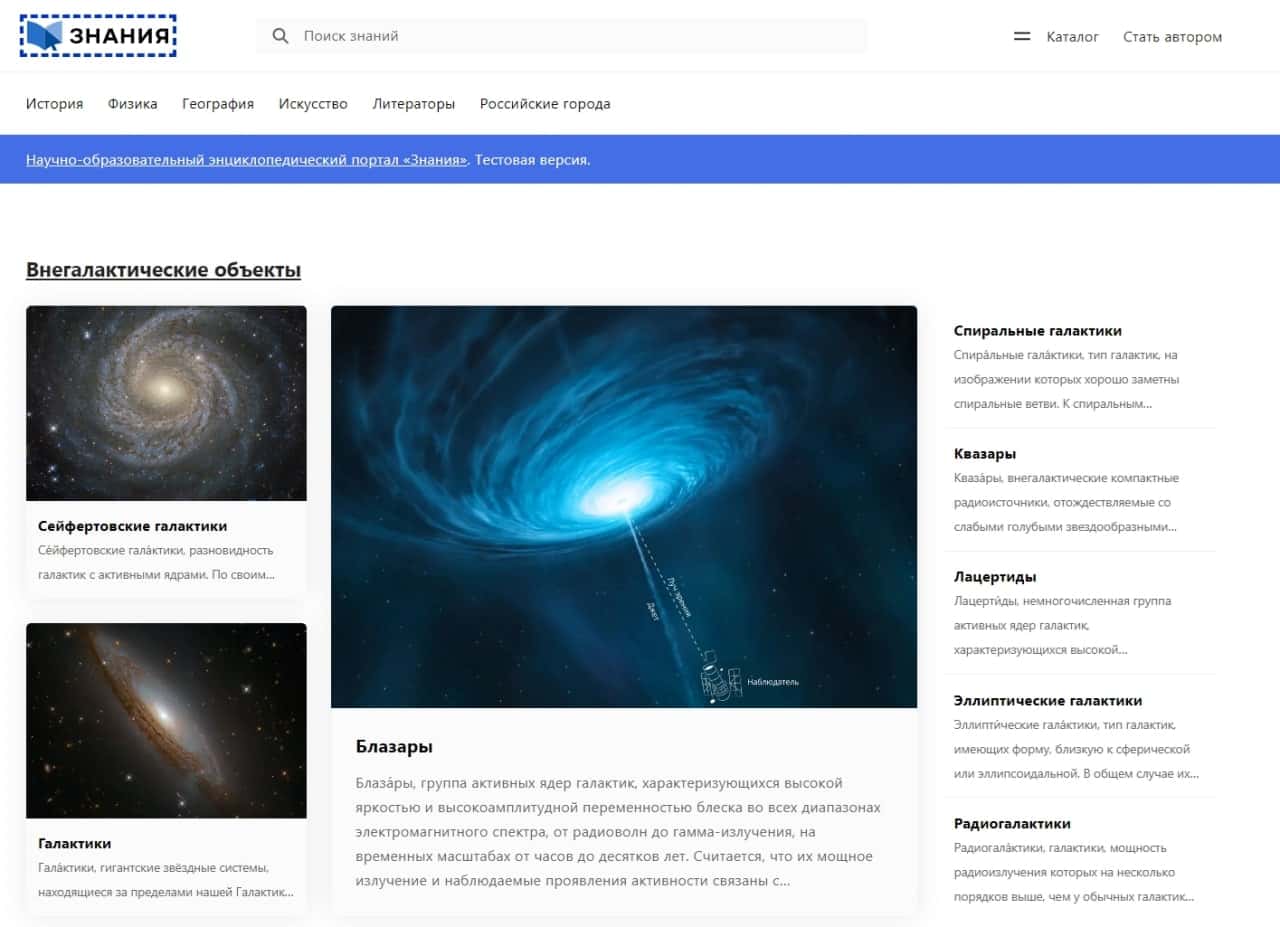
Task: Open the Радиогалактики article
Action: [x=1012, y=824]
